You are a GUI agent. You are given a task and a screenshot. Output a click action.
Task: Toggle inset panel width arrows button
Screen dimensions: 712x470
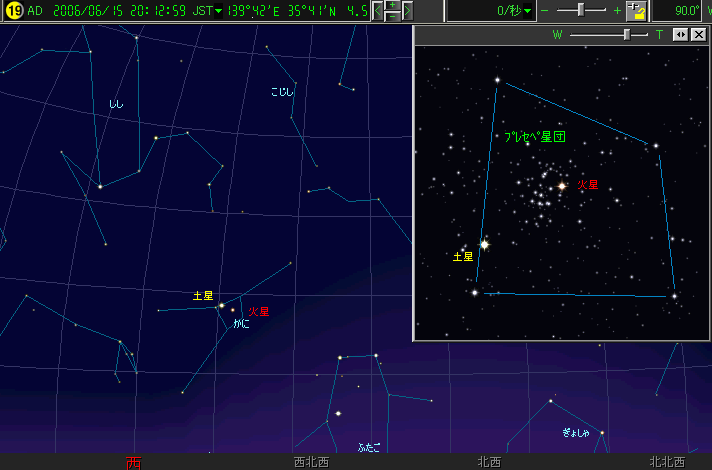(x=680, y=35)
